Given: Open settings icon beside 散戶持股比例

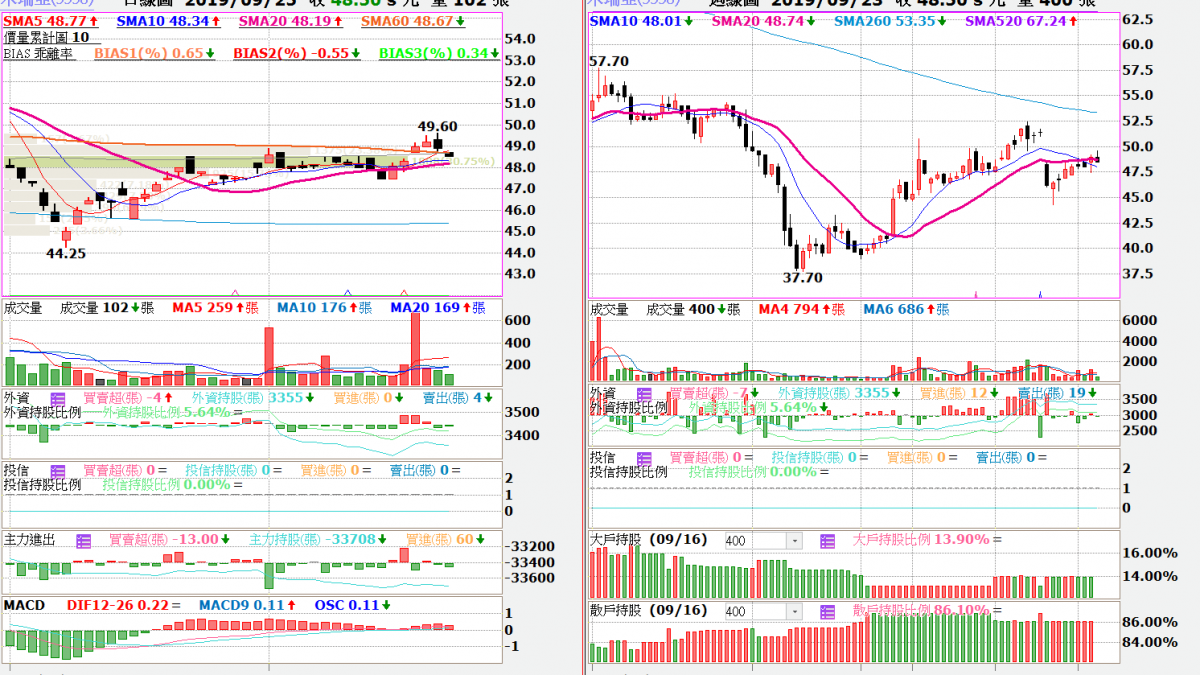Looking at the screenshot, I should (x=828, y=610).
